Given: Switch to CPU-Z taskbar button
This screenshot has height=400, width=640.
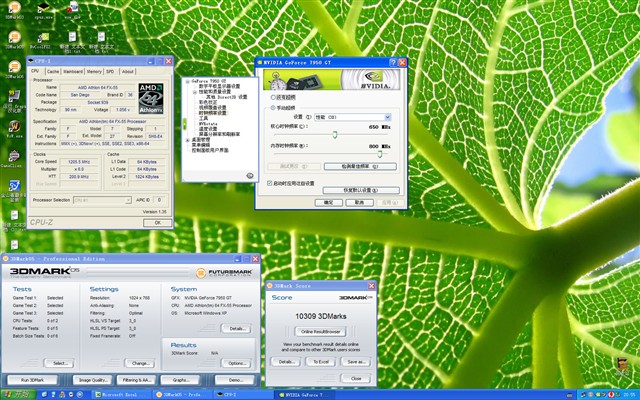Looking at the screenshot, I should coord(243,395).
